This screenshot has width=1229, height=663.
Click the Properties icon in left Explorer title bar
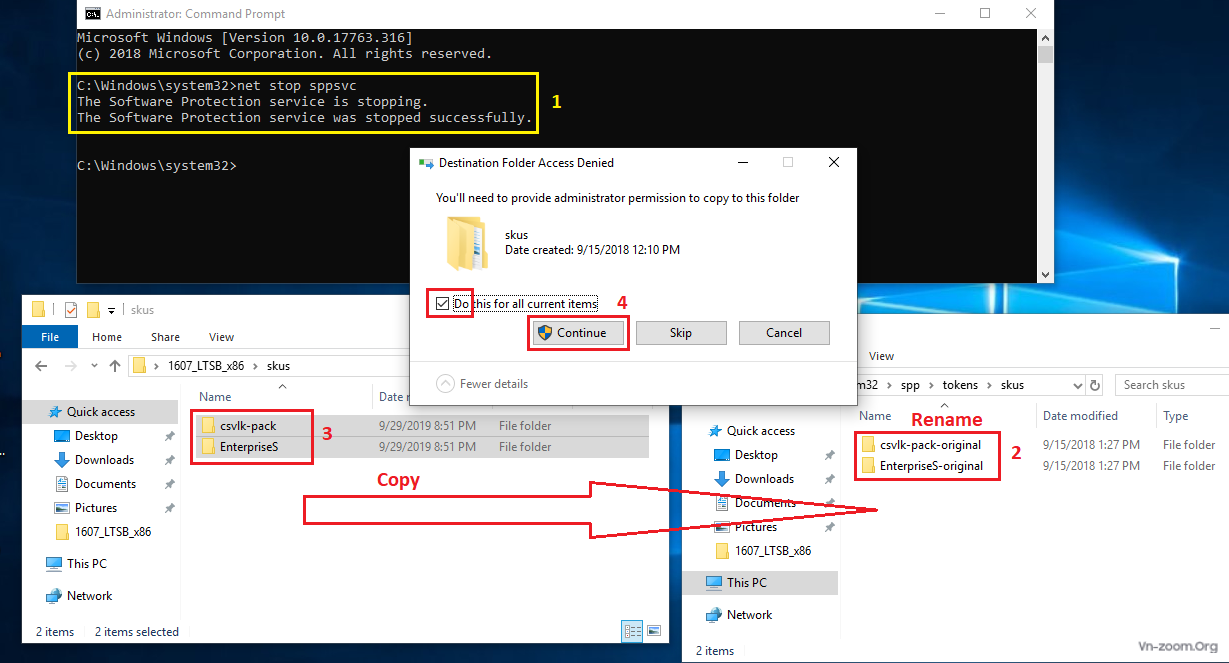pos(71,309)
